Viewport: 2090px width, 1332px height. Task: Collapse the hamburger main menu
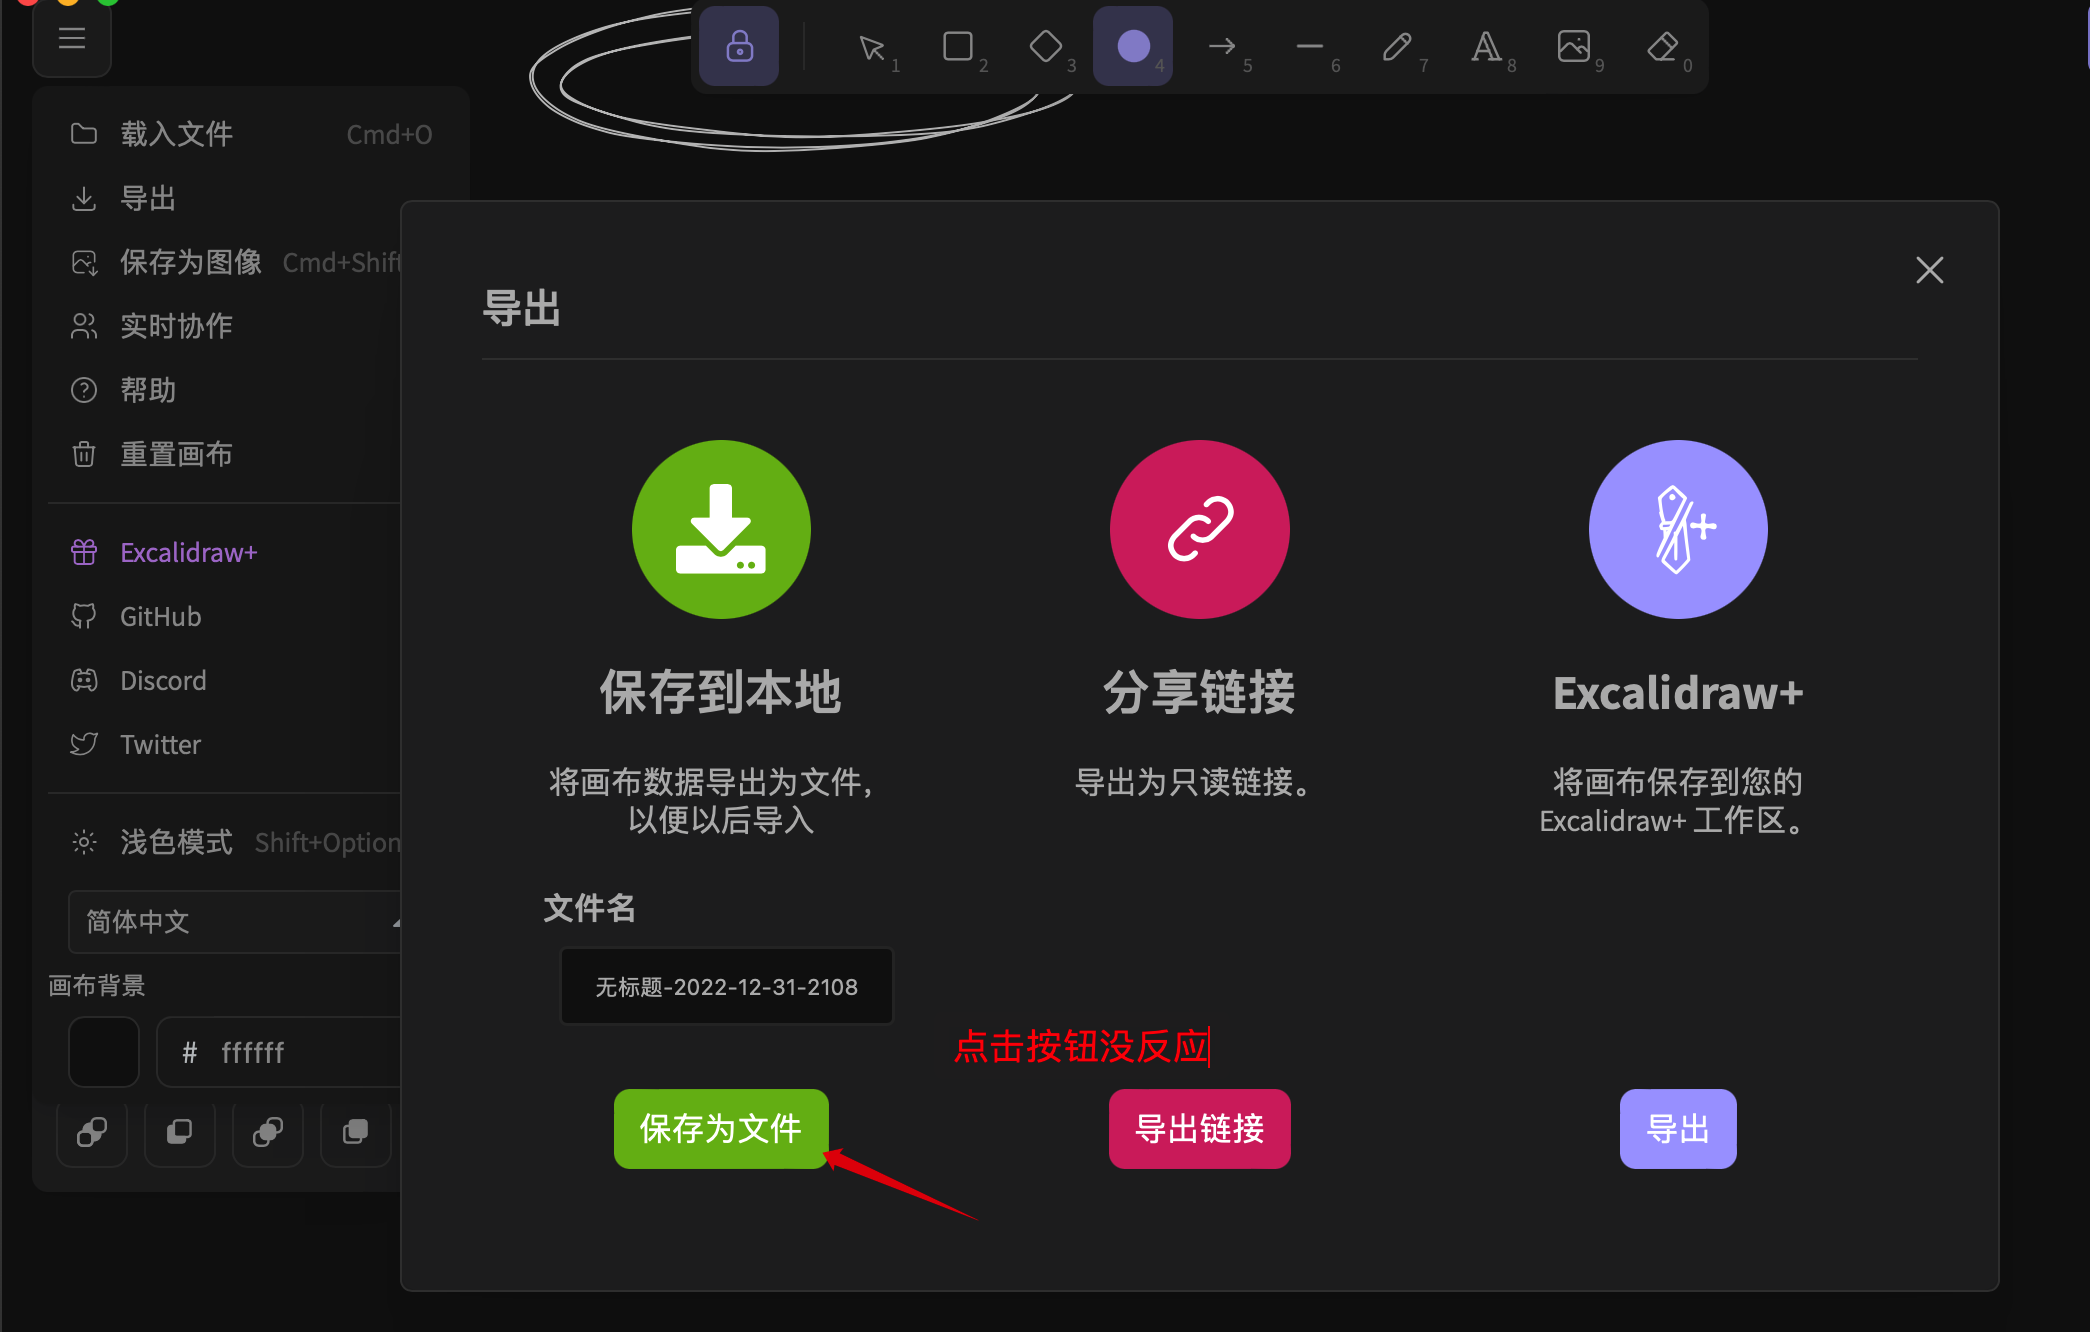(x=72, y=39)
